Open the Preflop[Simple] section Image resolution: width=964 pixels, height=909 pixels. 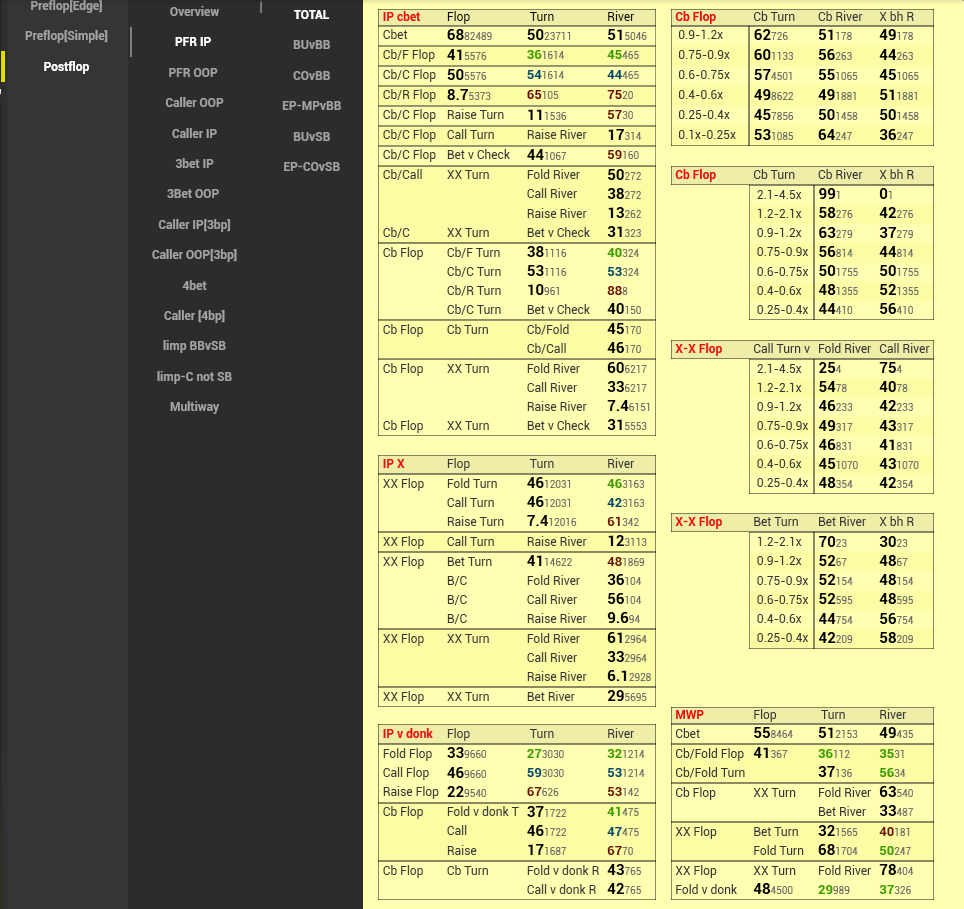[66, 36]
